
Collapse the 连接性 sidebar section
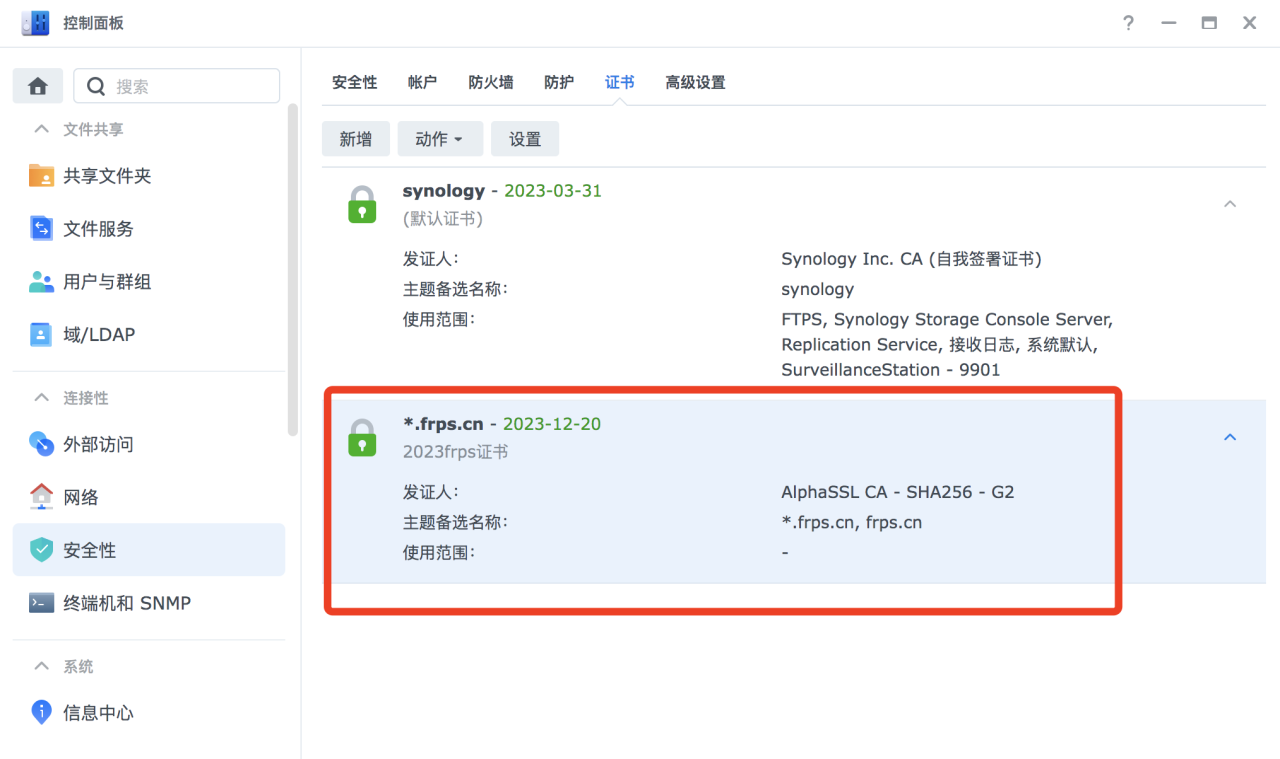41,397
